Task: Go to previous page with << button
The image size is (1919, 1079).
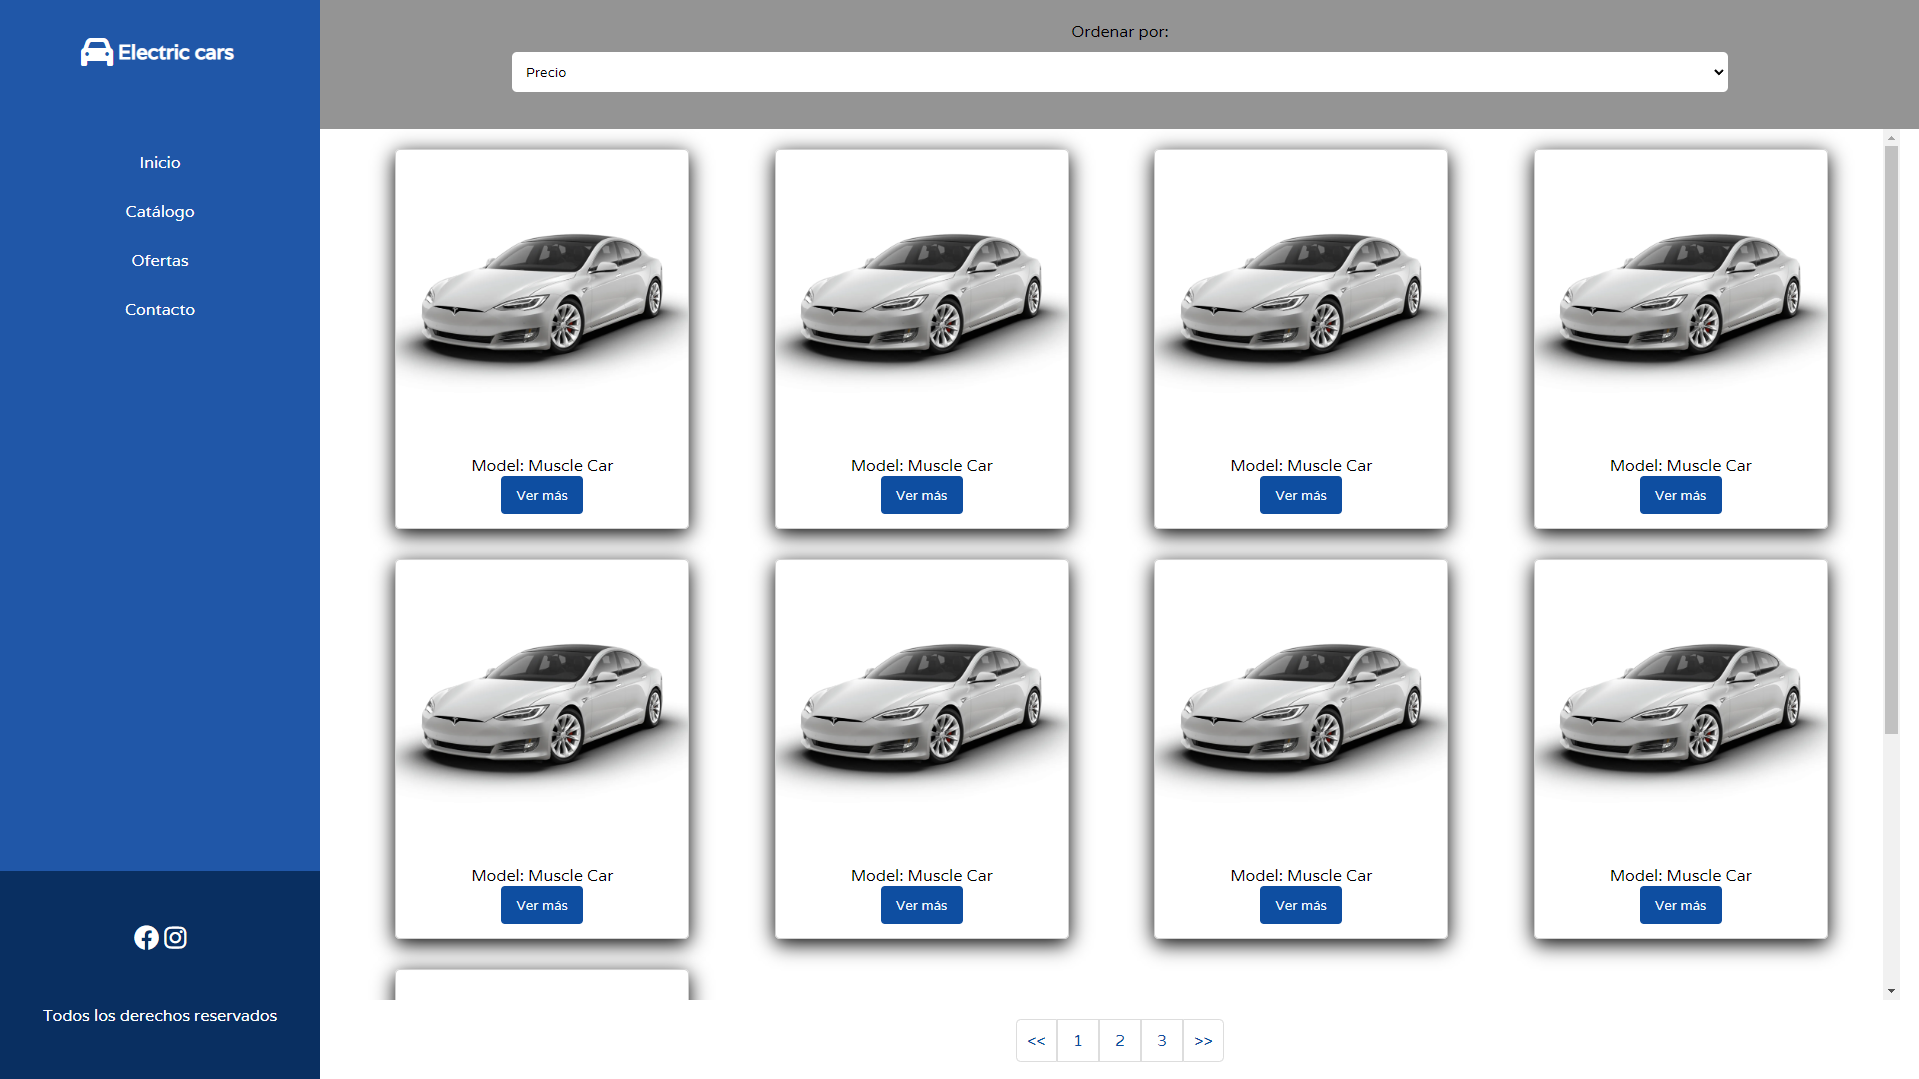Action: [x=1036, y=1040]
